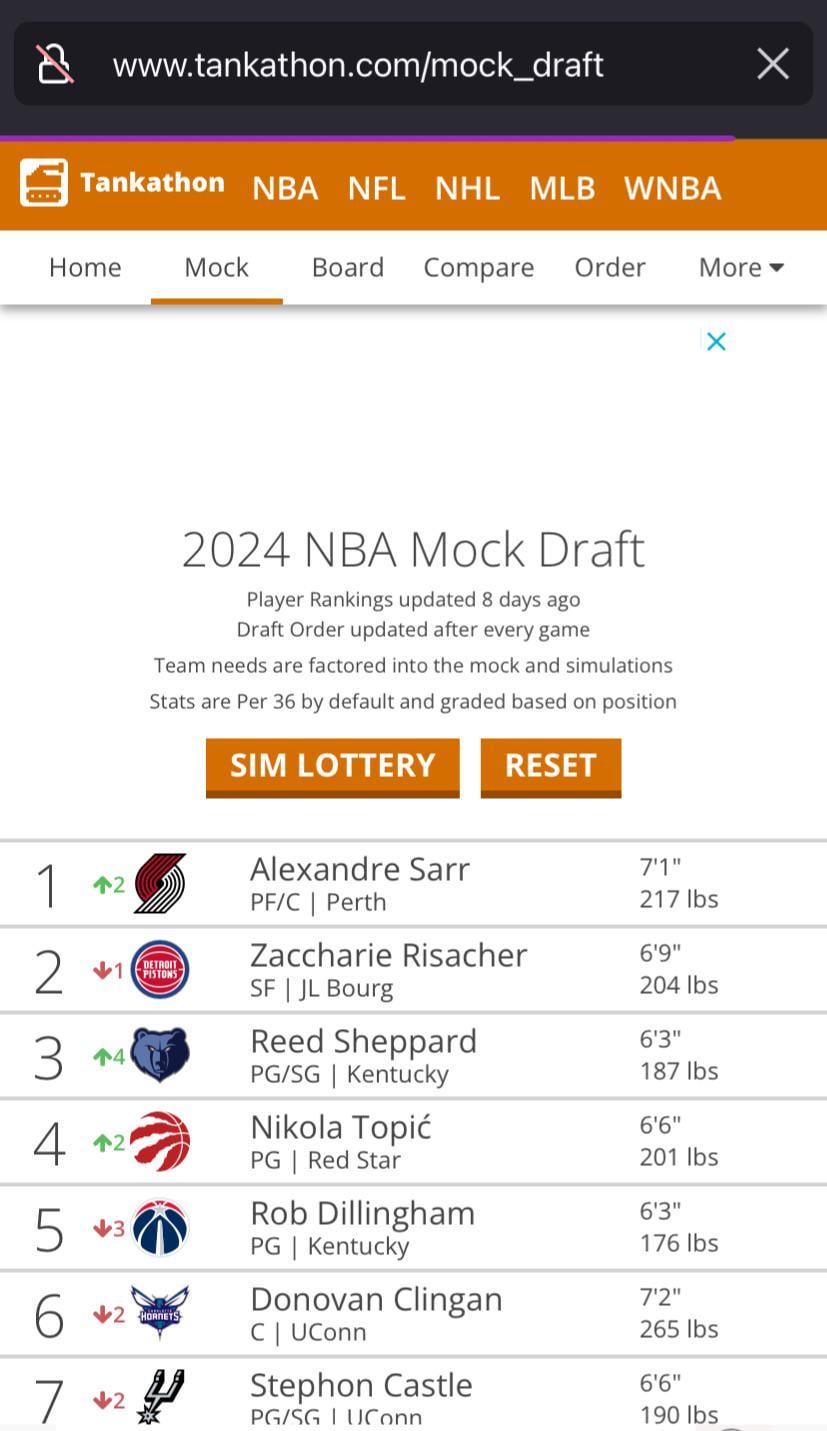This screenshot has width=827, height=1431.
Task: Click the San Antonio Spurs logo
Action: [160, 1397]
